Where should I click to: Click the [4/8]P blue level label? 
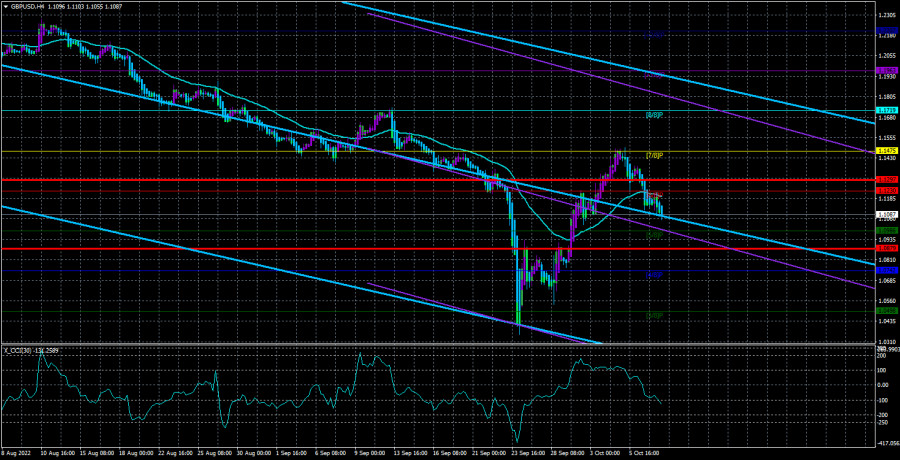click(654, 275)
